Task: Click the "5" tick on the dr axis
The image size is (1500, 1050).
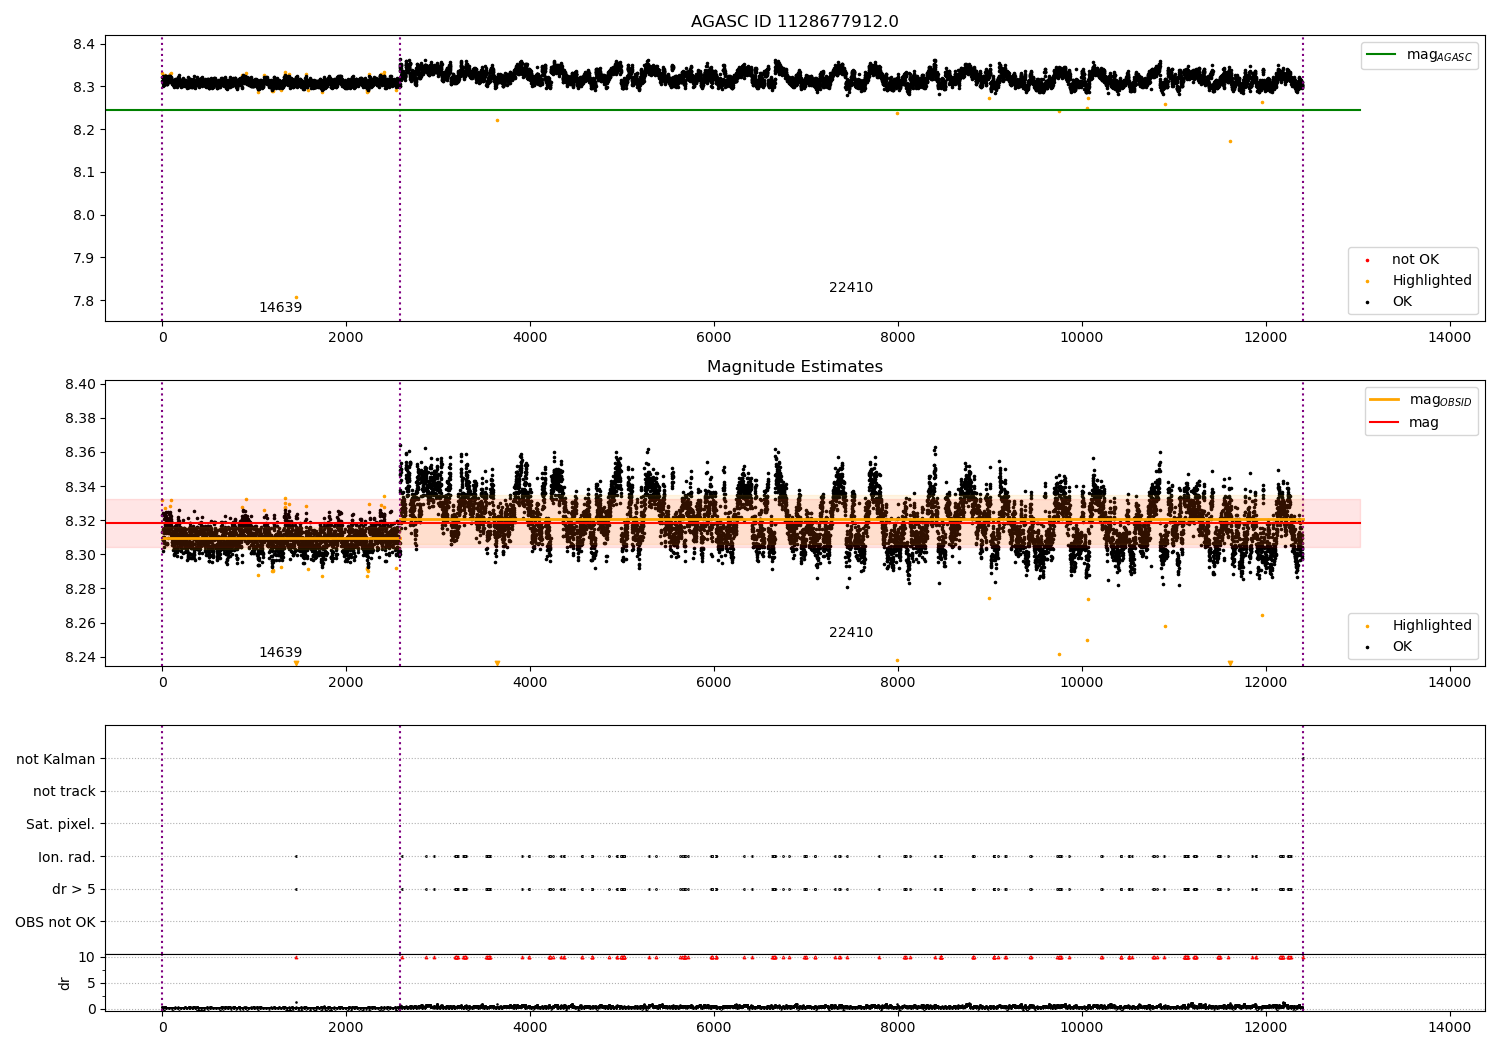Action: click(91, 983)
